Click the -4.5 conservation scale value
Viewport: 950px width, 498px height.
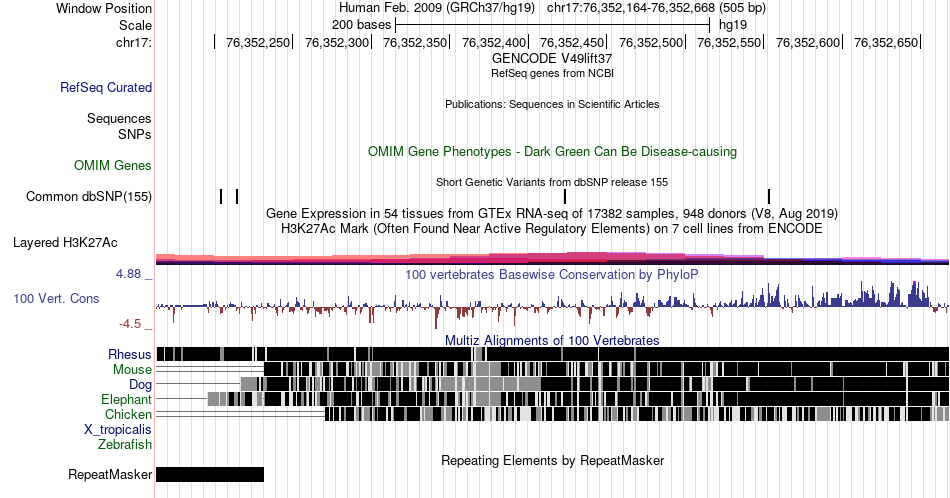(x=130, y=324)
